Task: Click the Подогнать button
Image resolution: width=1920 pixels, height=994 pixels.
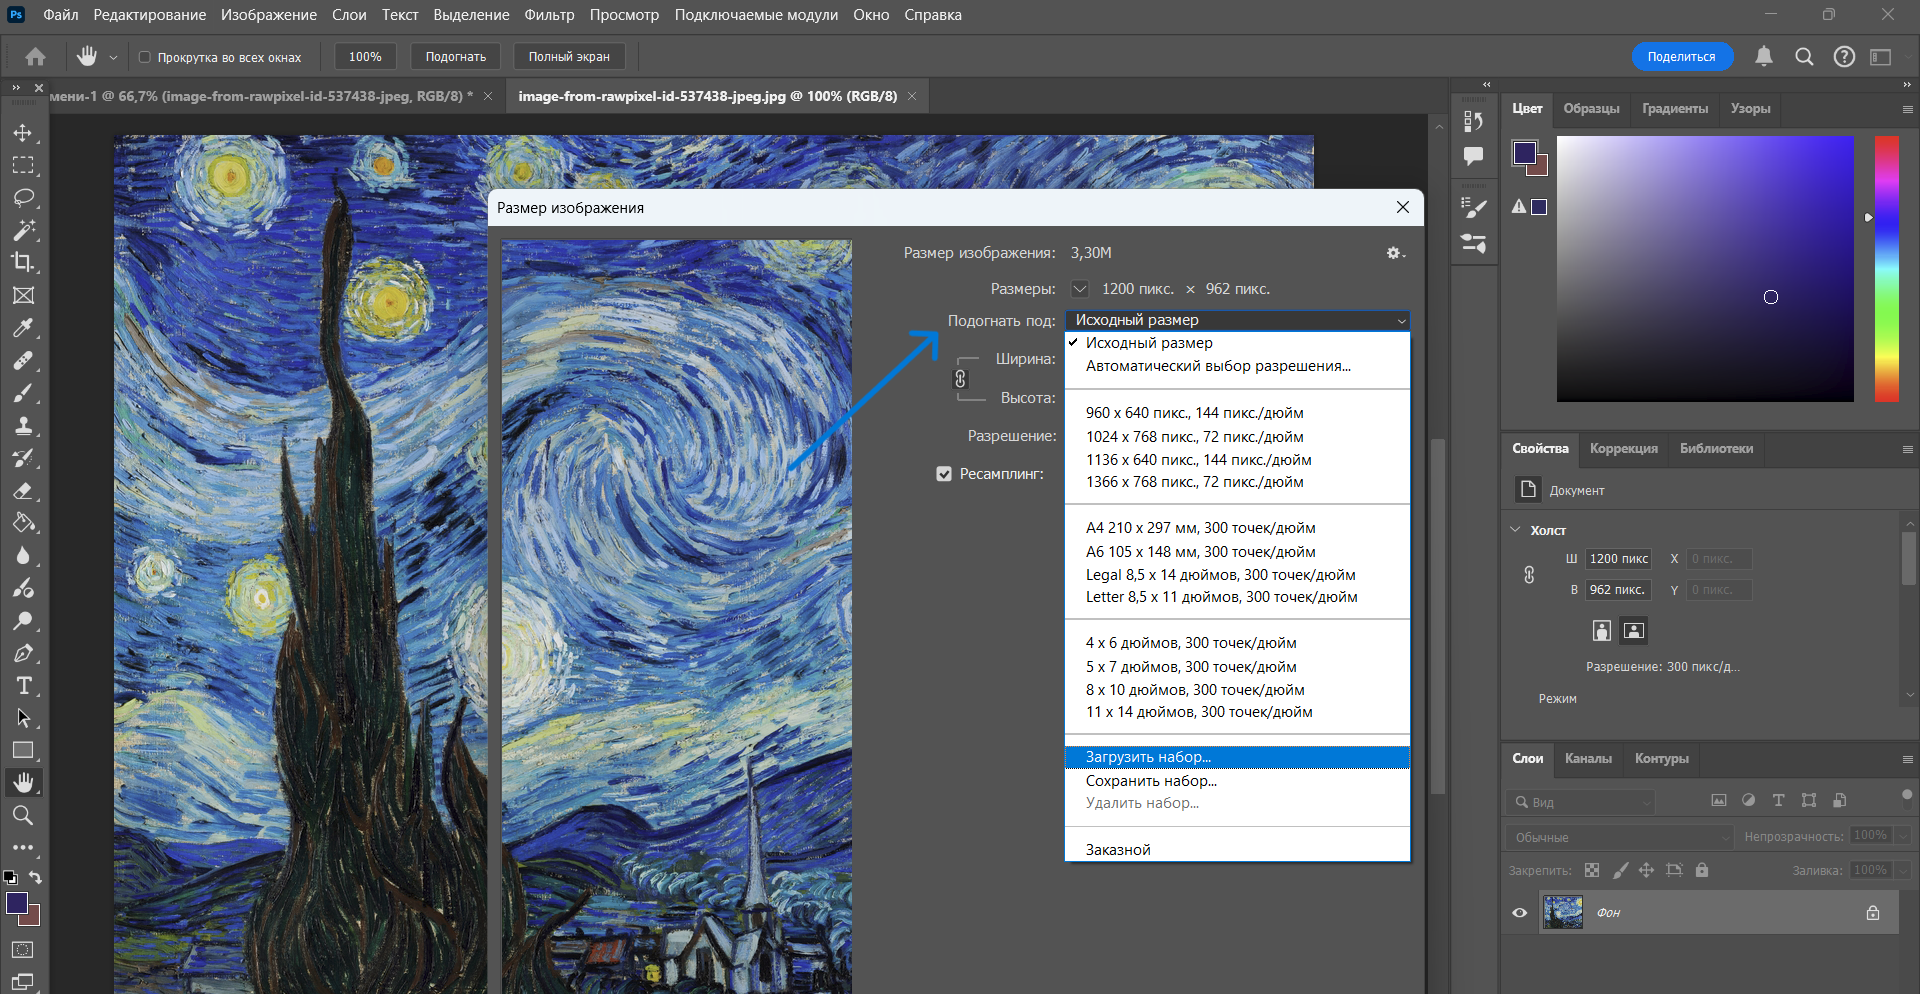Action: tap(456, 57)
